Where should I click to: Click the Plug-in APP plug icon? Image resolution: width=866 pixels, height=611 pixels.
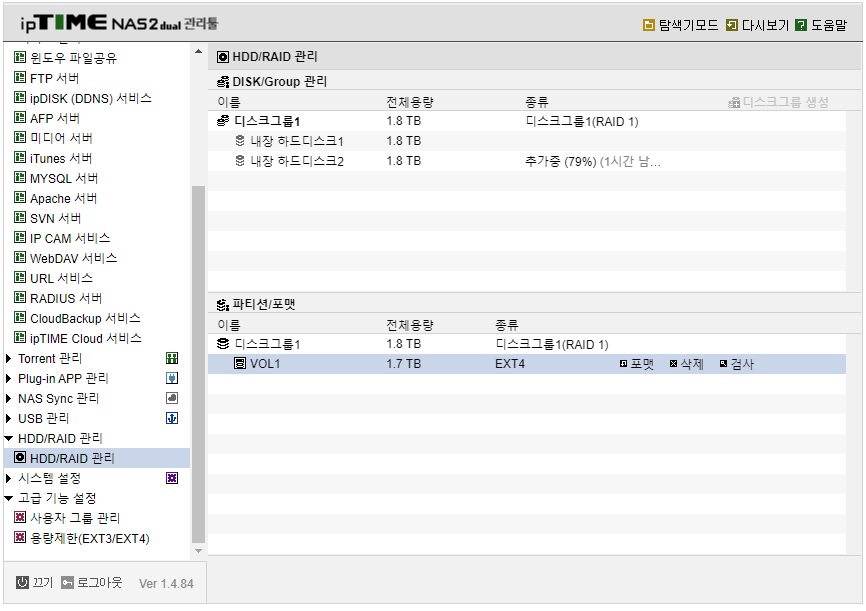click(172, 378)
